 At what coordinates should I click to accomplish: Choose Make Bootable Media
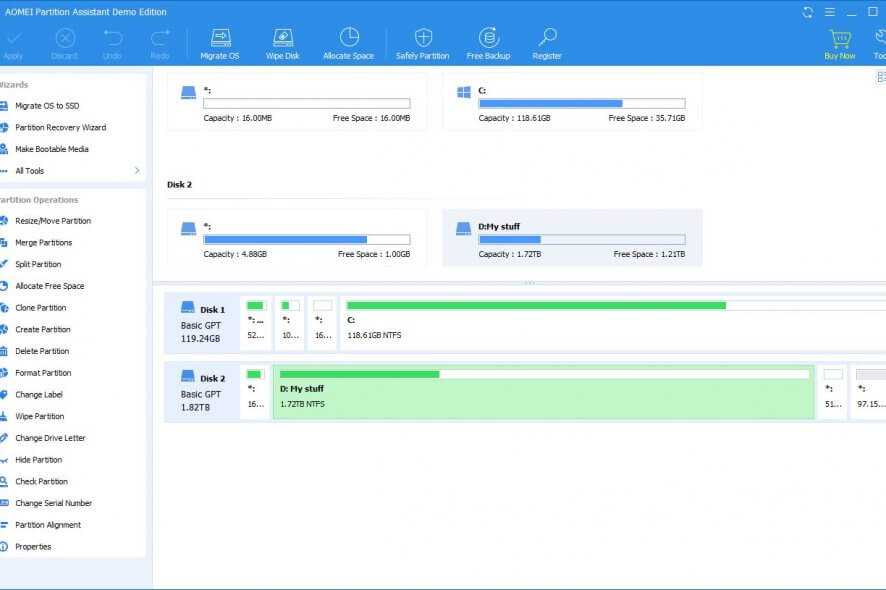51,149
